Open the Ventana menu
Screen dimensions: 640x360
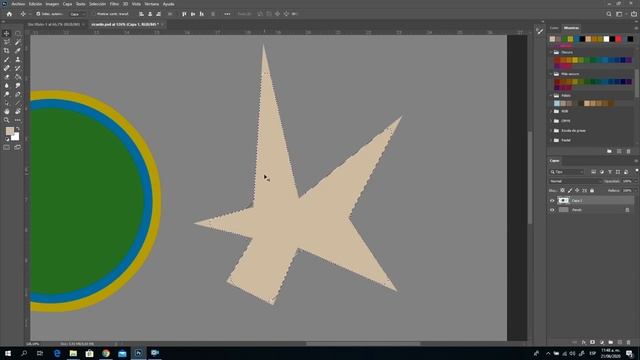pyautogui.click(x=151, y=4)
